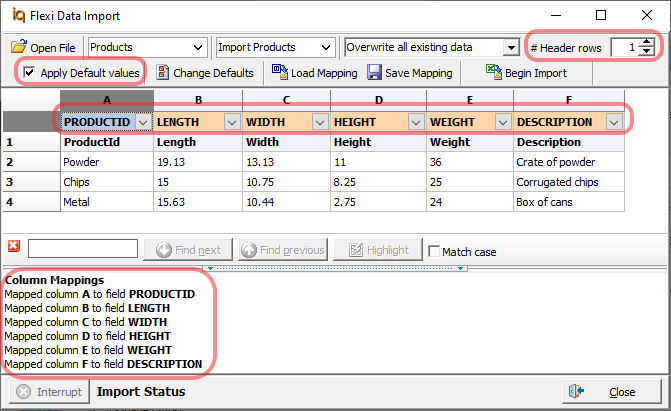Click the Find previous arrow icon

(x=249, y=250)
